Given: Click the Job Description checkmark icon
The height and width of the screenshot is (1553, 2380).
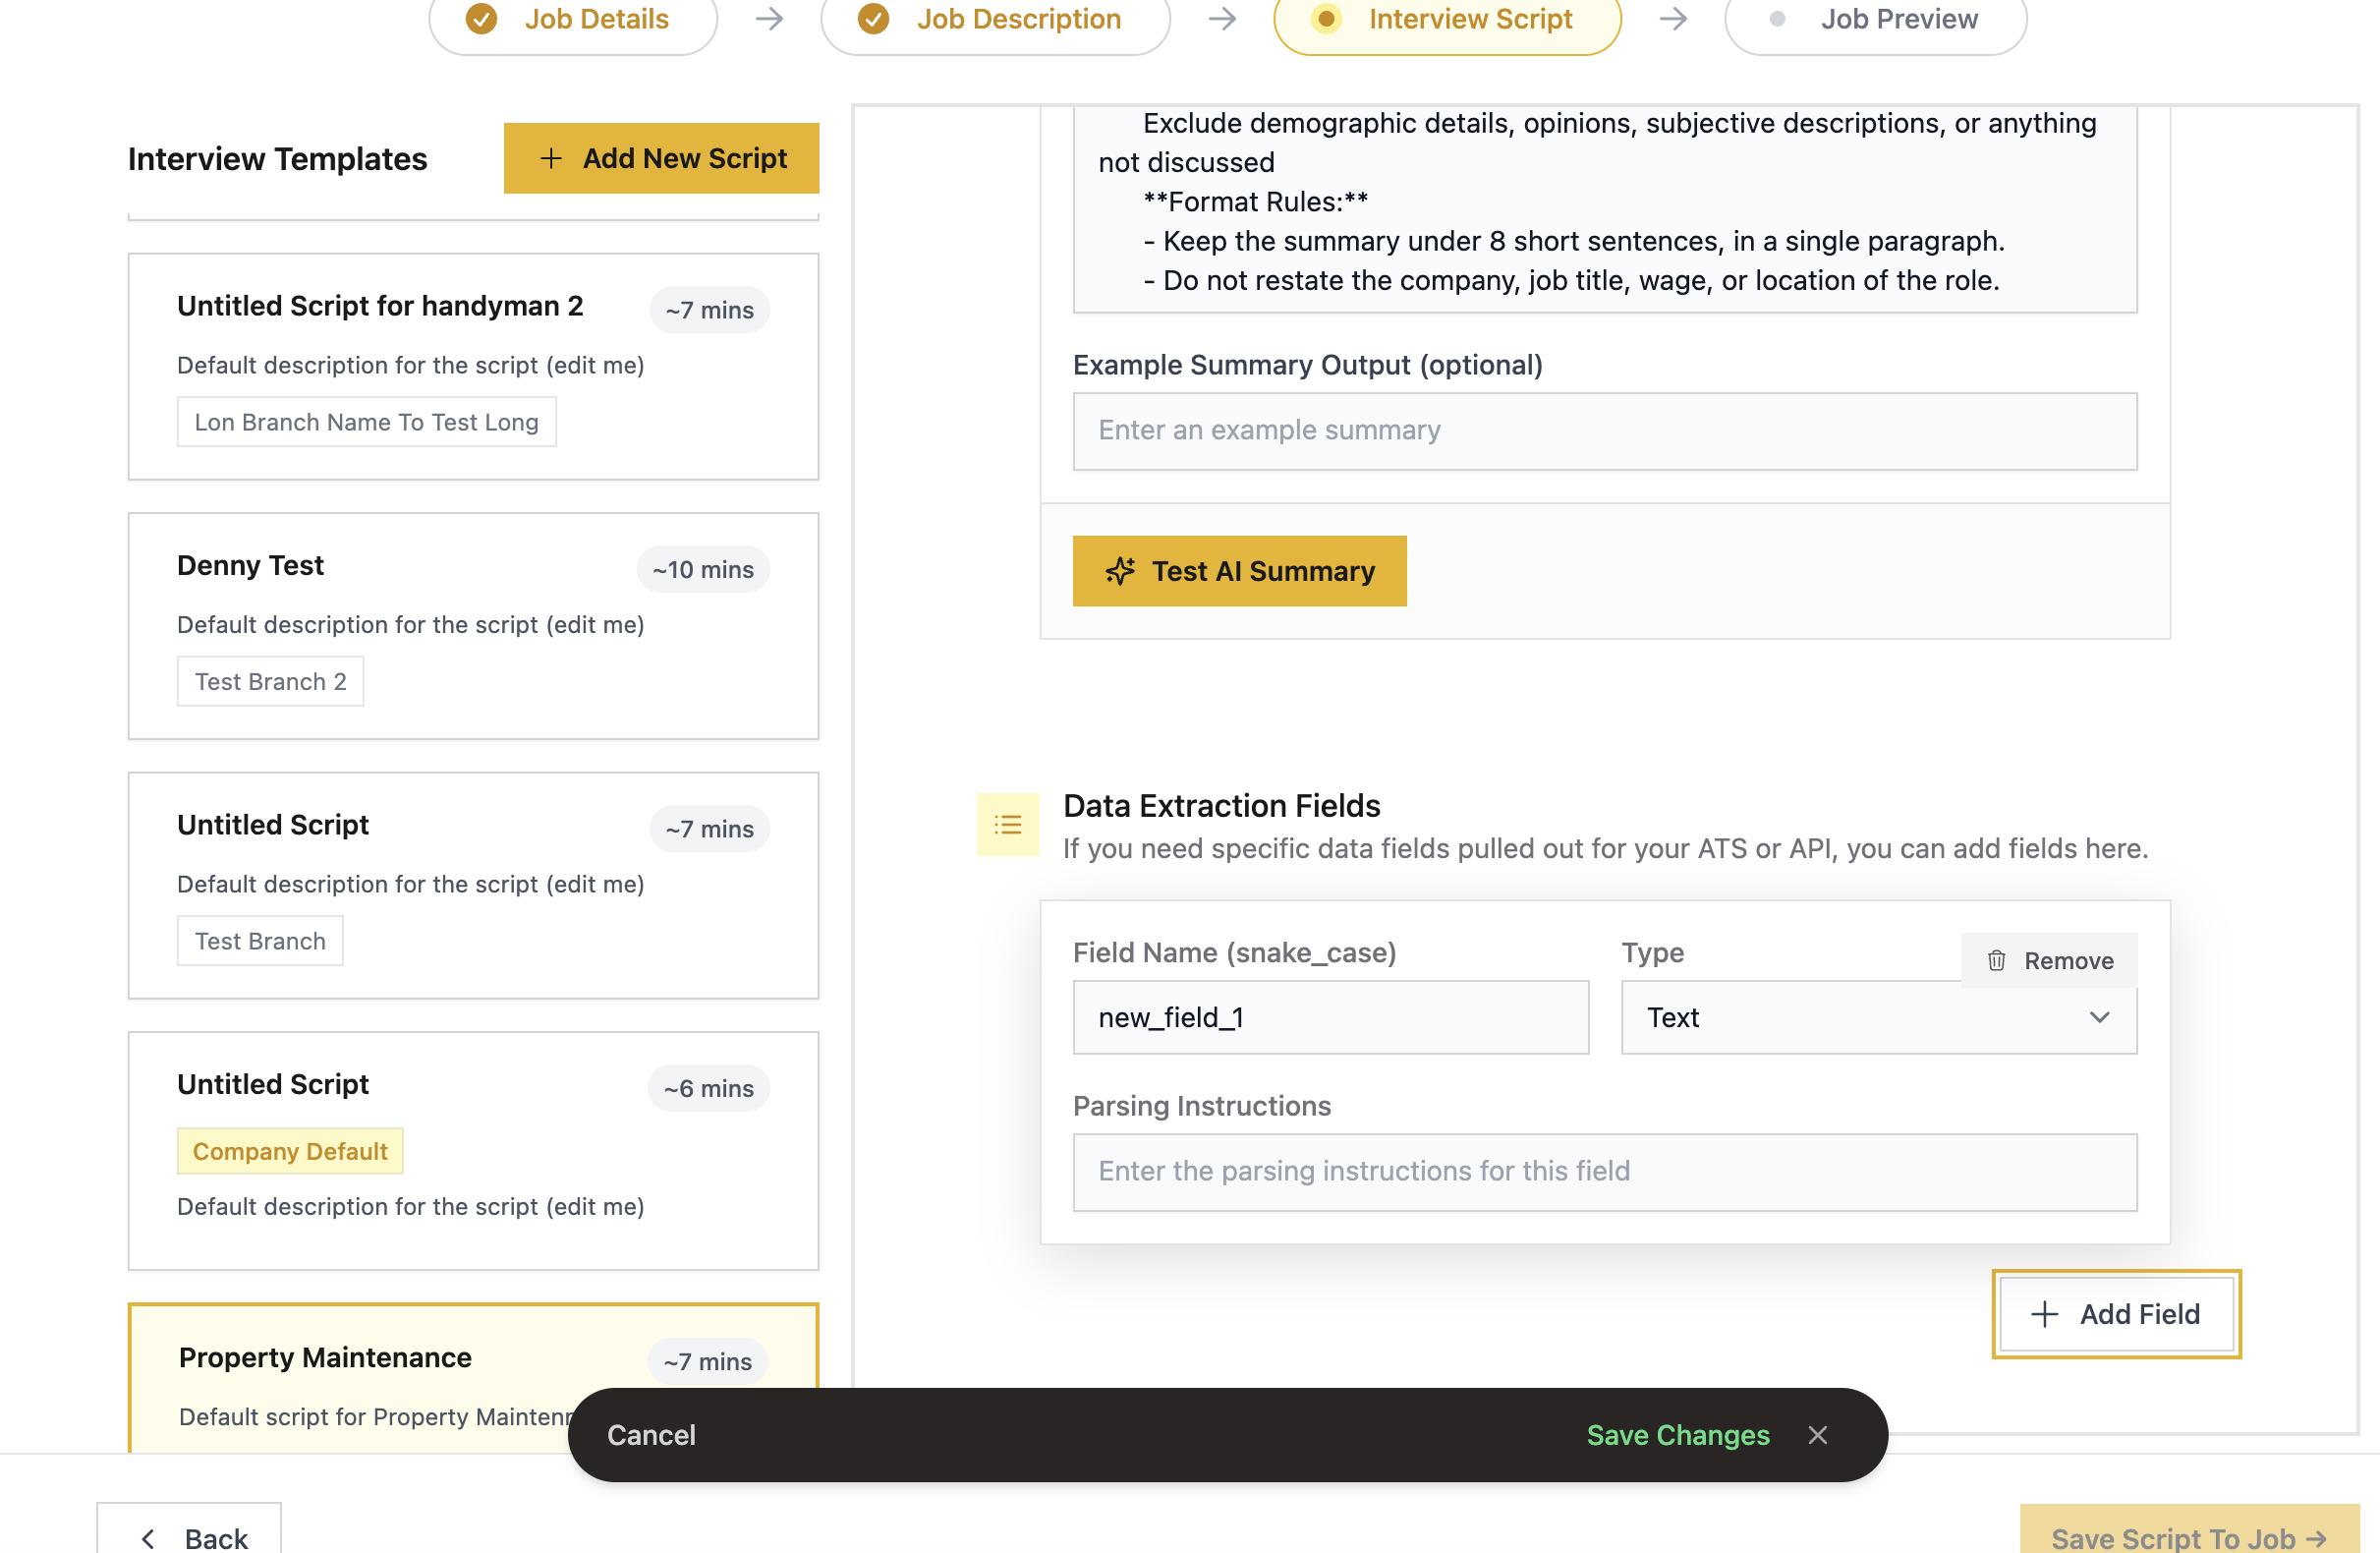Looking at the screenshot, I should pos(873,18).
